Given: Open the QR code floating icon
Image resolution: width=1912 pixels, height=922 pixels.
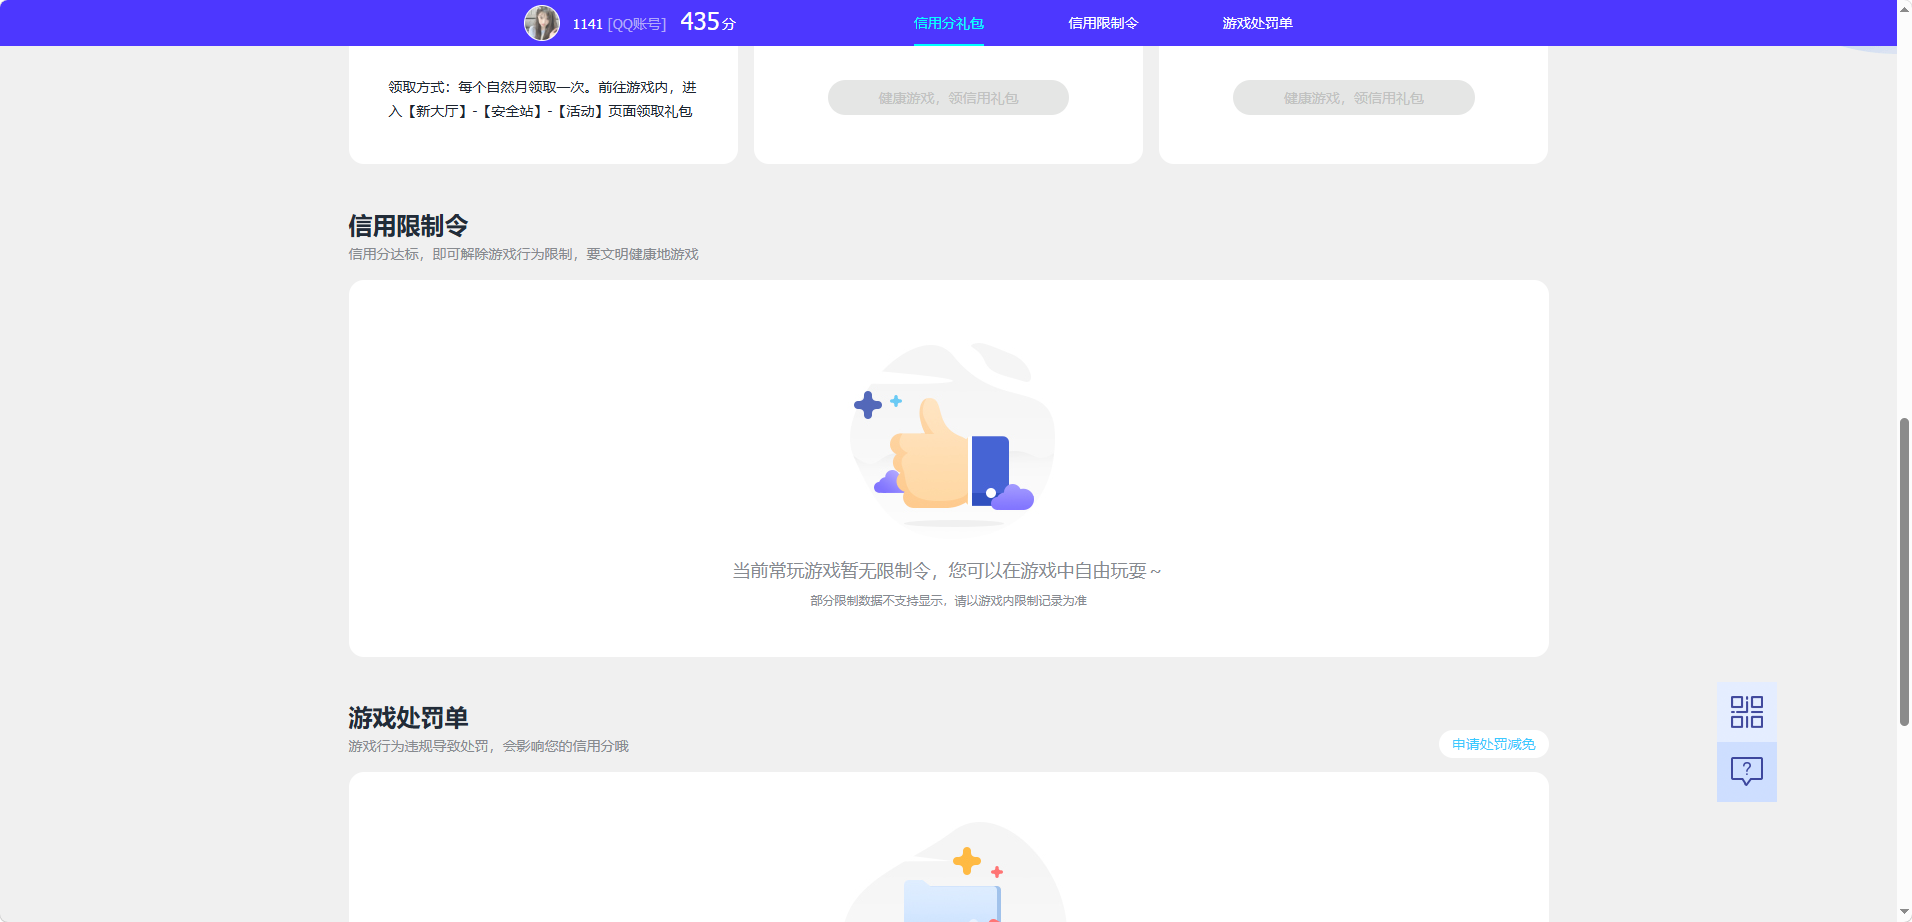Looking at the screenshot, I should click(1747, 712).
